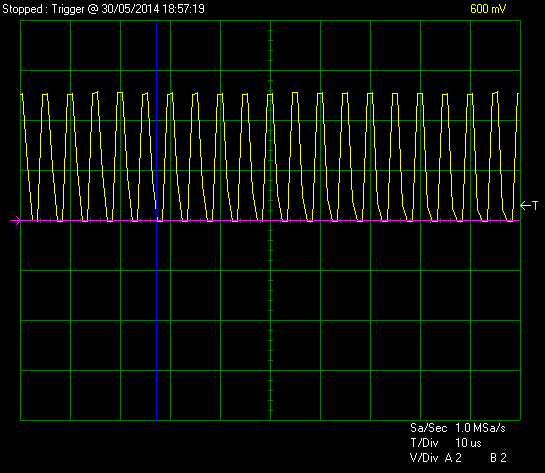
Task: Click the T/Div label
Action: click(x=424, y=443)
